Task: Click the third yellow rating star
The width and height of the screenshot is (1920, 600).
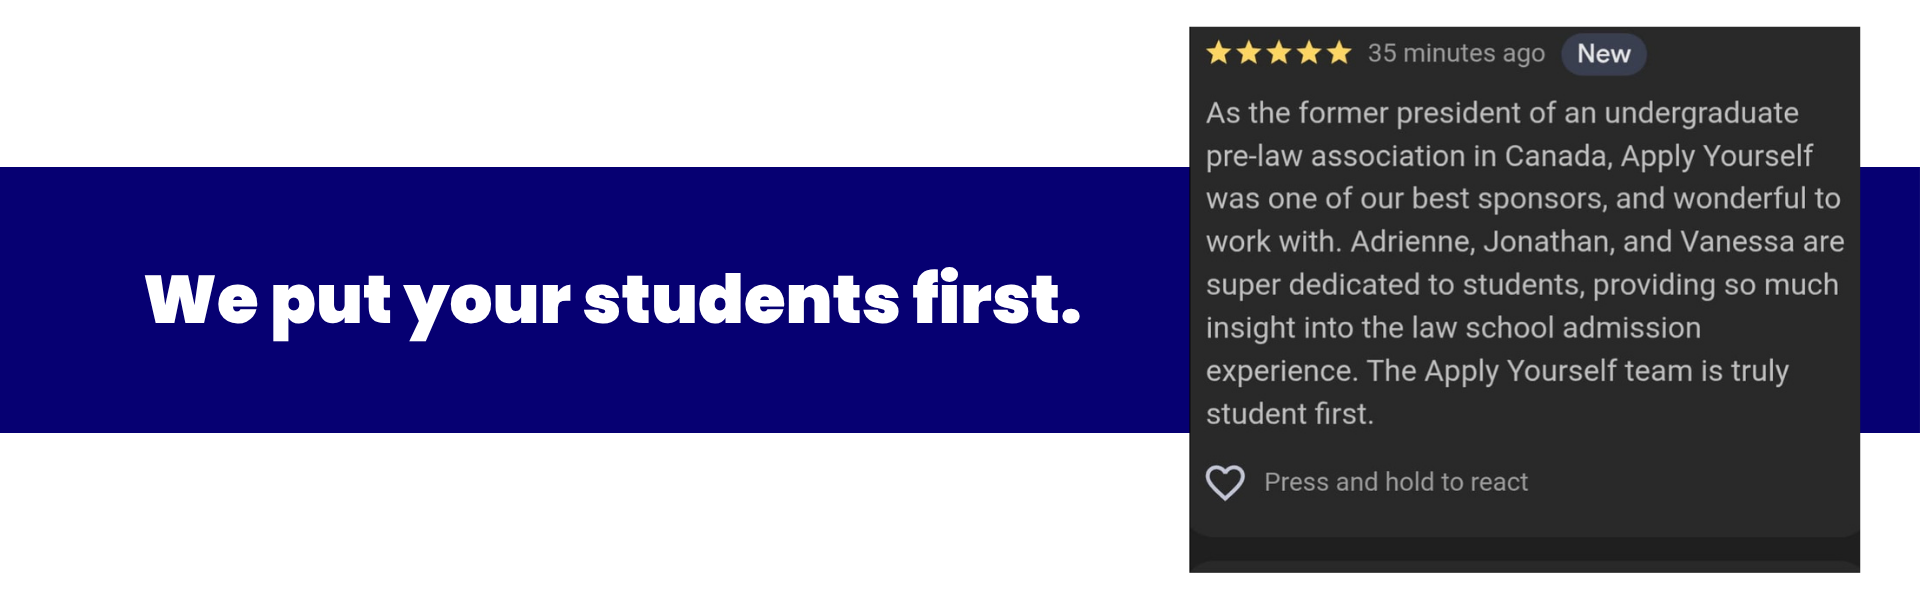Action: pyautogui.click(x=1279, y=53)
